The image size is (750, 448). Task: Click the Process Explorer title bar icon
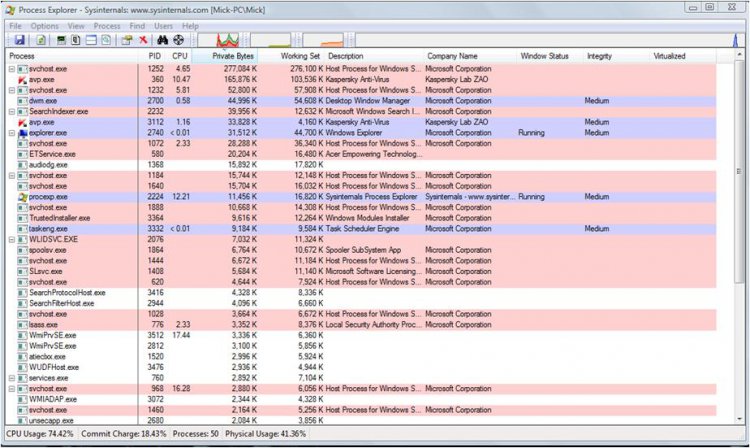10,10
